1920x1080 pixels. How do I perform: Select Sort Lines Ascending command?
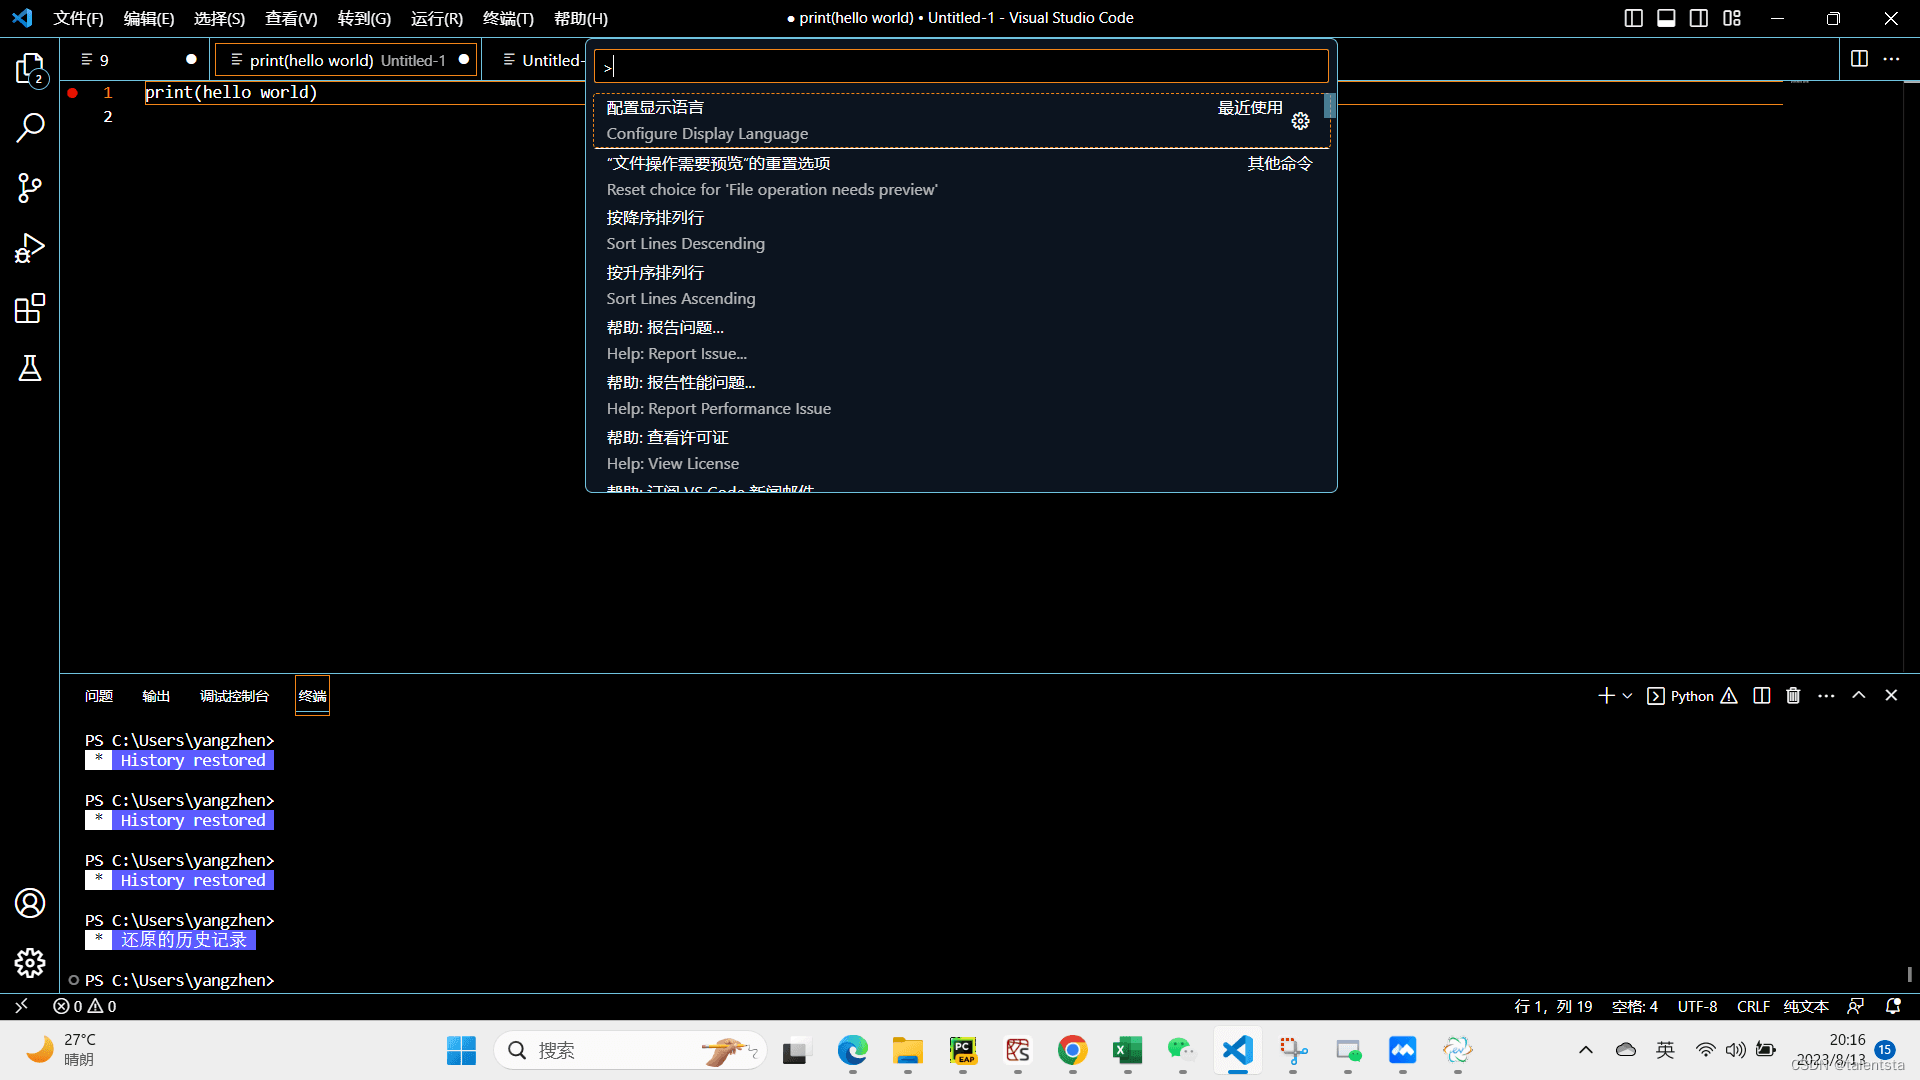961,286
